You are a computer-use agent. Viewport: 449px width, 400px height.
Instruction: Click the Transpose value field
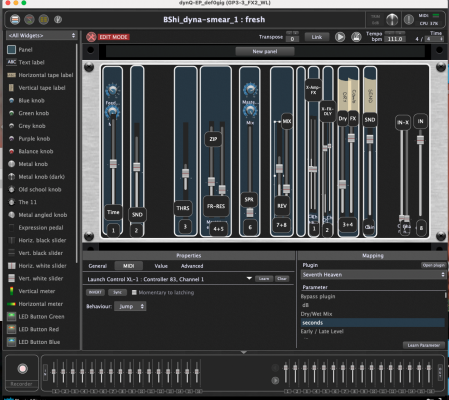coord(292,39)
